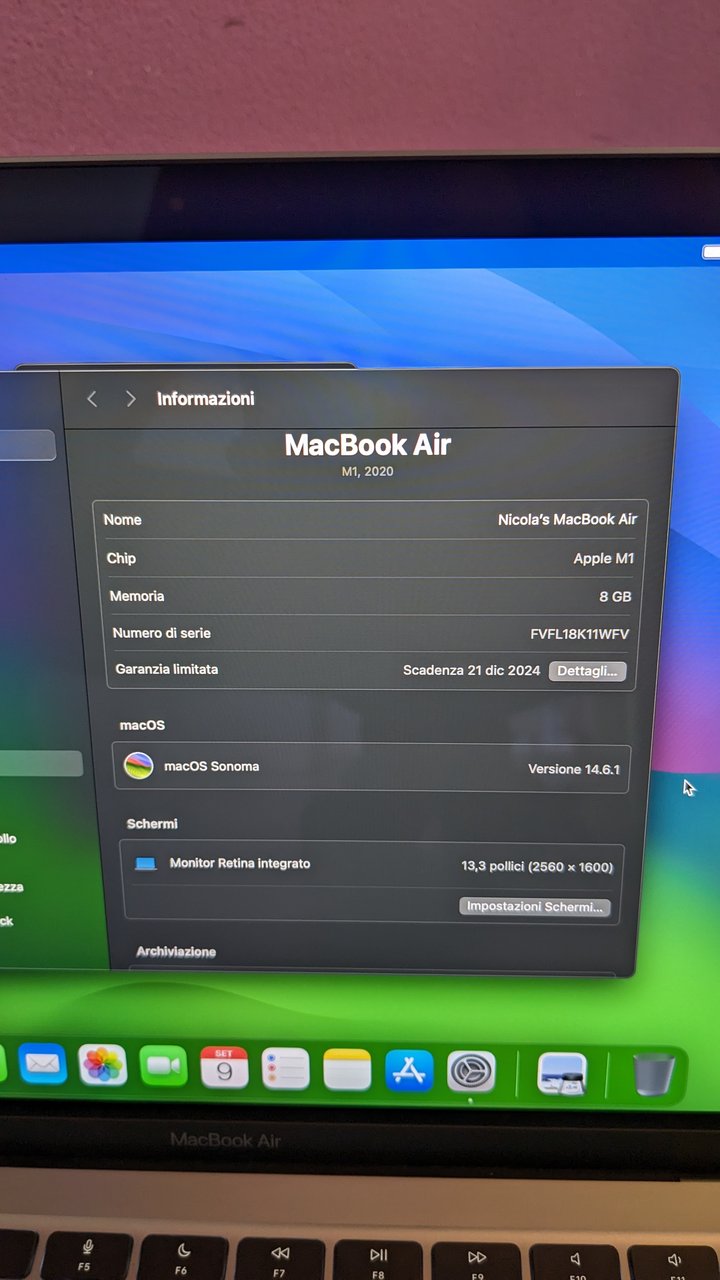Screen dimensions: 720x1280
Task: Click the M1, 2020 subtitle
Action: [x=368, y=472]
